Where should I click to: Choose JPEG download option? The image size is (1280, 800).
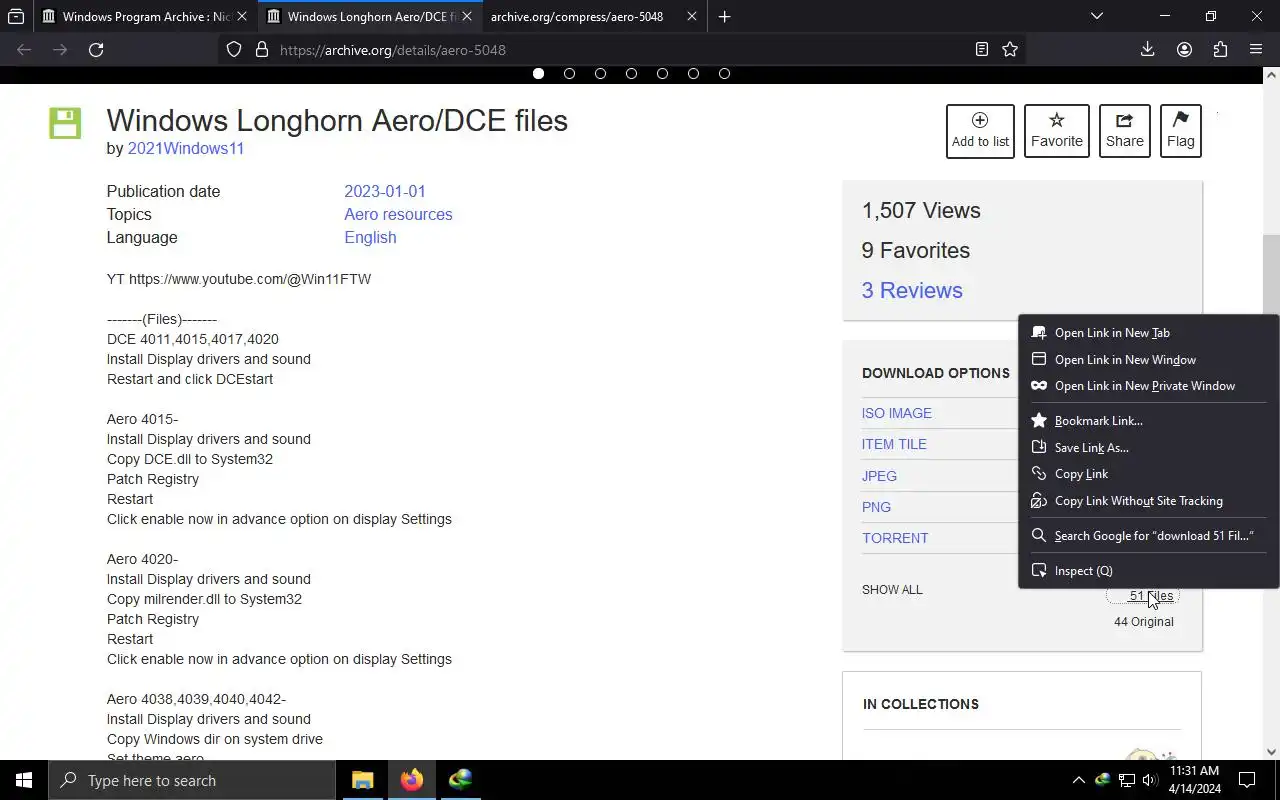coord(879,476)
